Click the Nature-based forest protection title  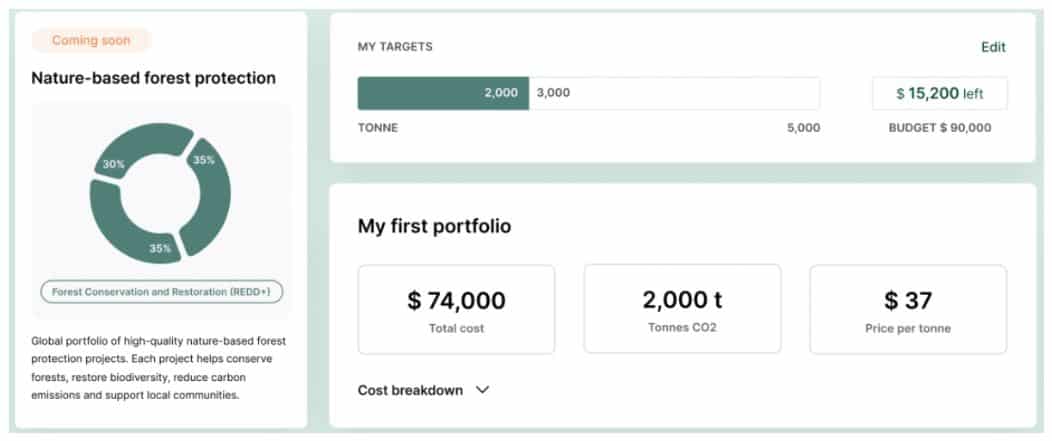click(x=154, y=79)
